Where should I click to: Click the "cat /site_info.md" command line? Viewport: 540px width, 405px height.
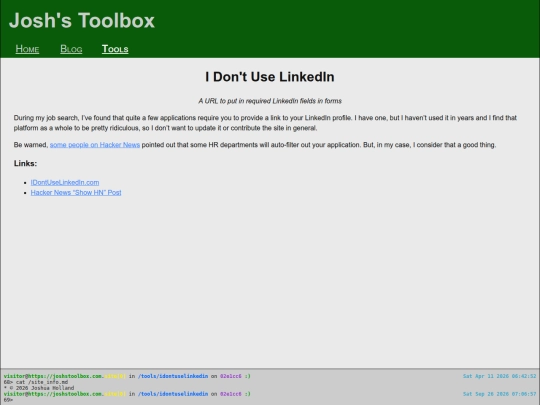(42, 382)
